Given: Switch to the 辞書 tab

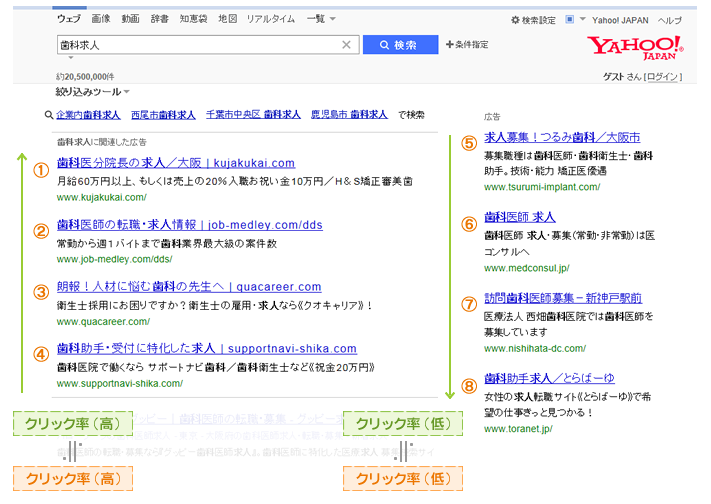Looking at the screenshot, I should [x=160, y=19].
